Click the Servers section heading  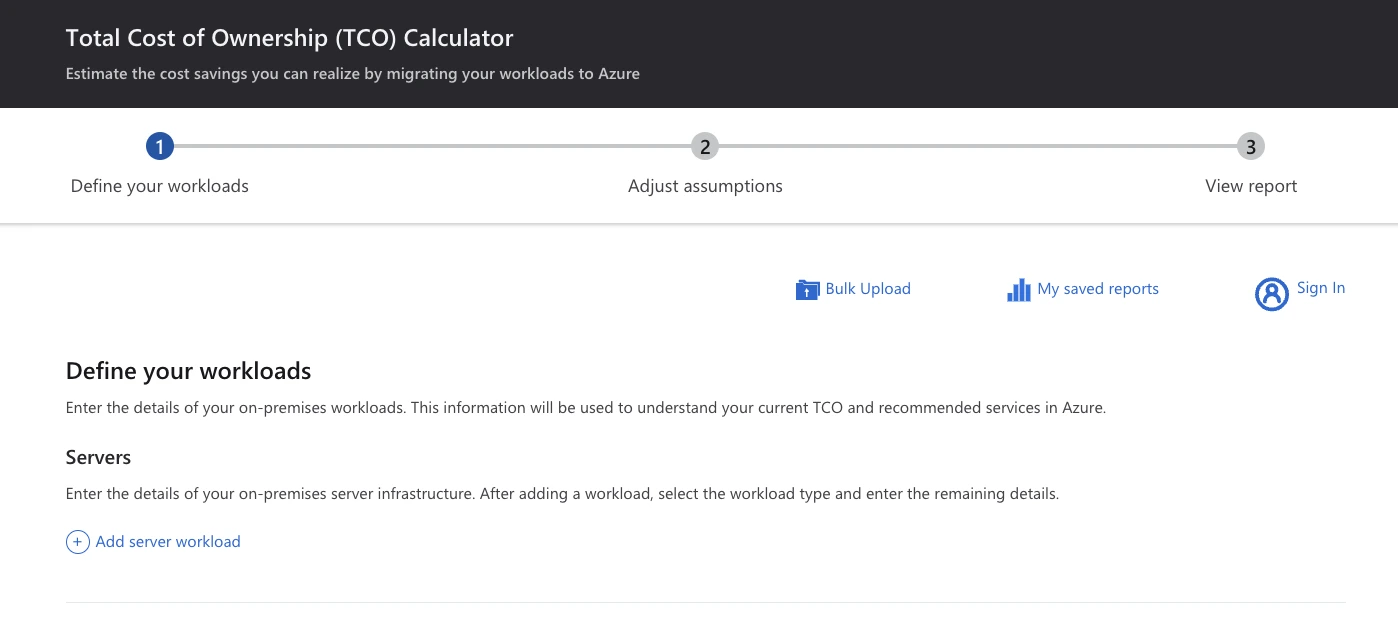(98, 457)
